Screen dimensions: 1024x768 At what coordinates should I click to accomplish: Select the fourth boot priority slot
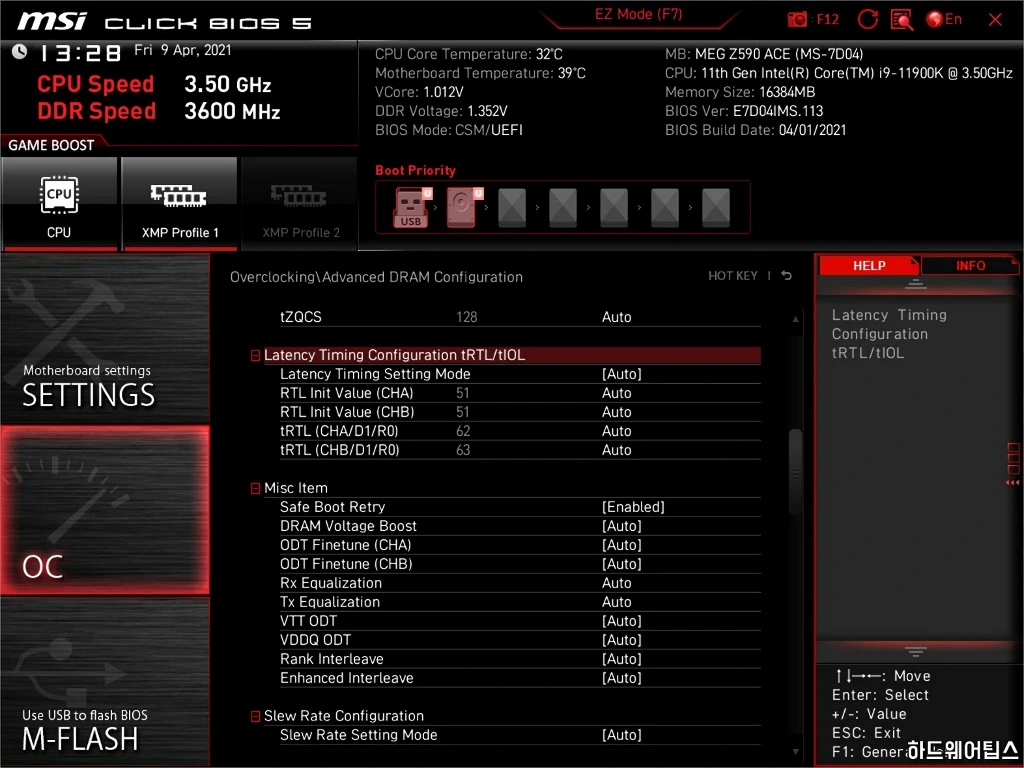pyautogui.click(x=563, y=207)
